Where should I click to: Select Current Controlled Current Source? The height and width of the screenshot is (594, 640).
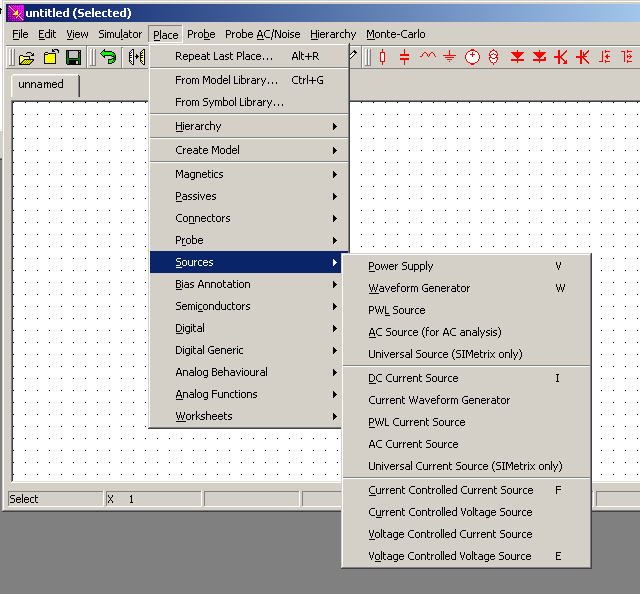[466, 490]
